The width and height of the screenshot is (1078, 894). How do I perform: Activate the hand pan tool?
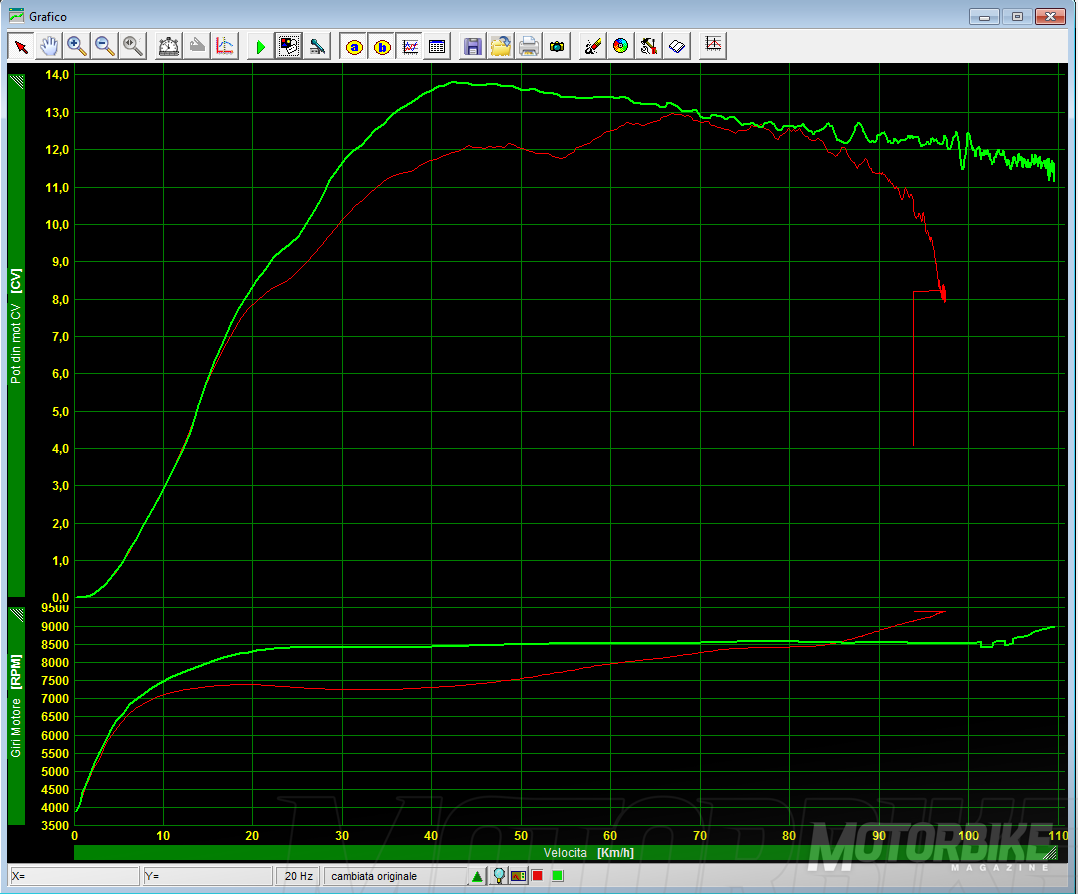(x=49, y=46)
